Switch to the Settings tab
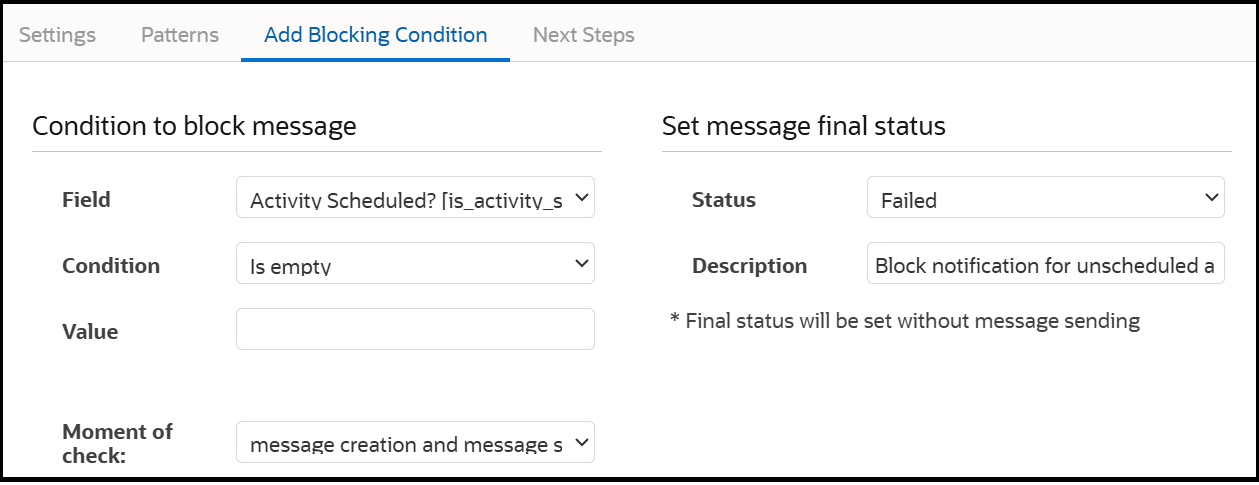This screenshot has height=485, width=1259. (58, 35)
